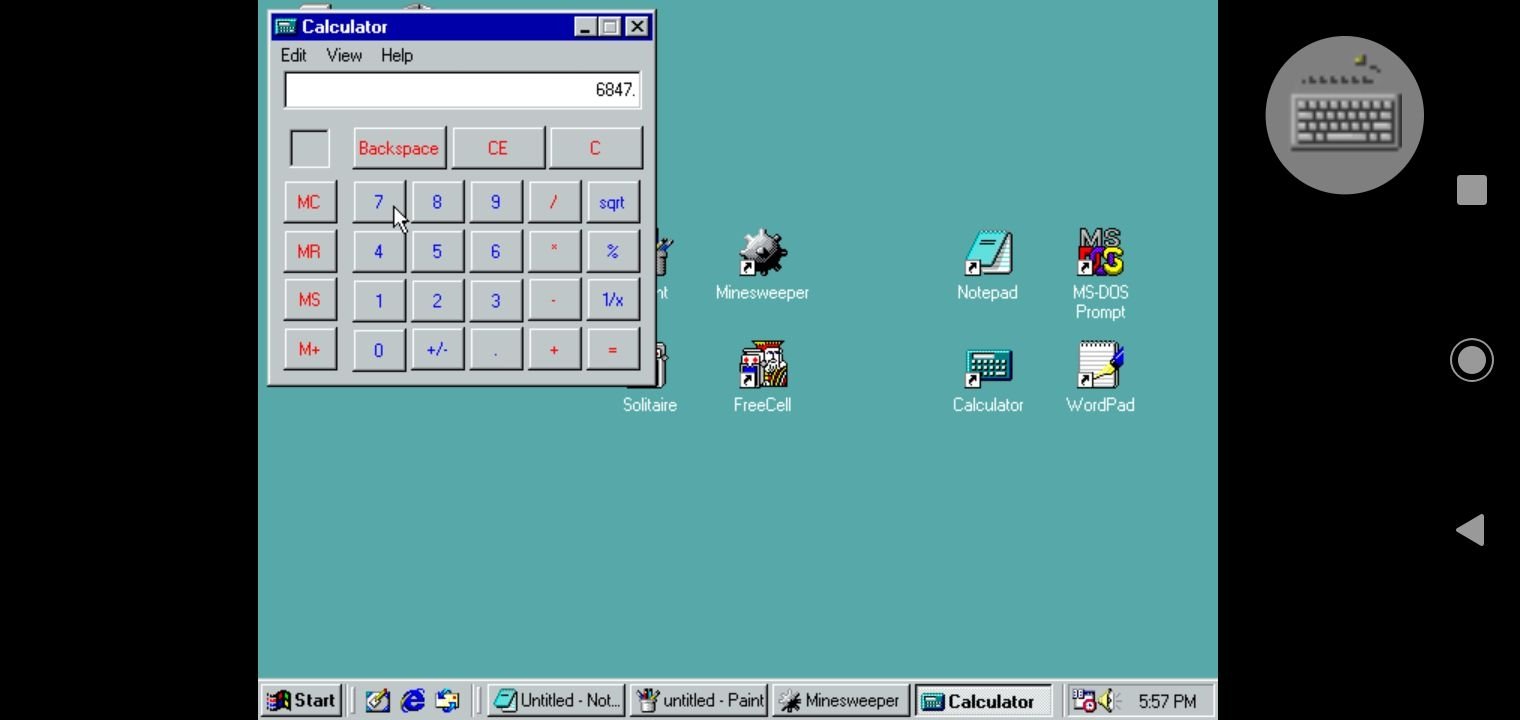Click digit 8 on the calculator
The image size is (1520, 720).
[437, 202]
